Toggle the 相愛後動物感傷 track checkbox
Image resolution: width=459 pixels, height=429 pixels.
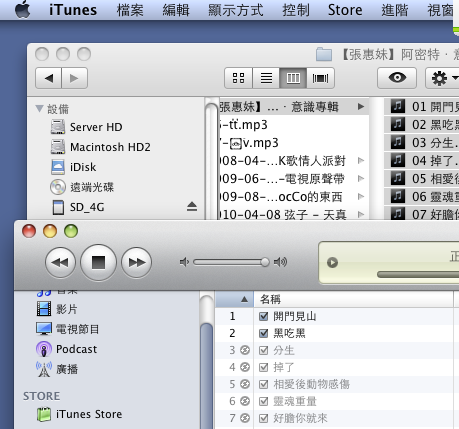[264, 384]
